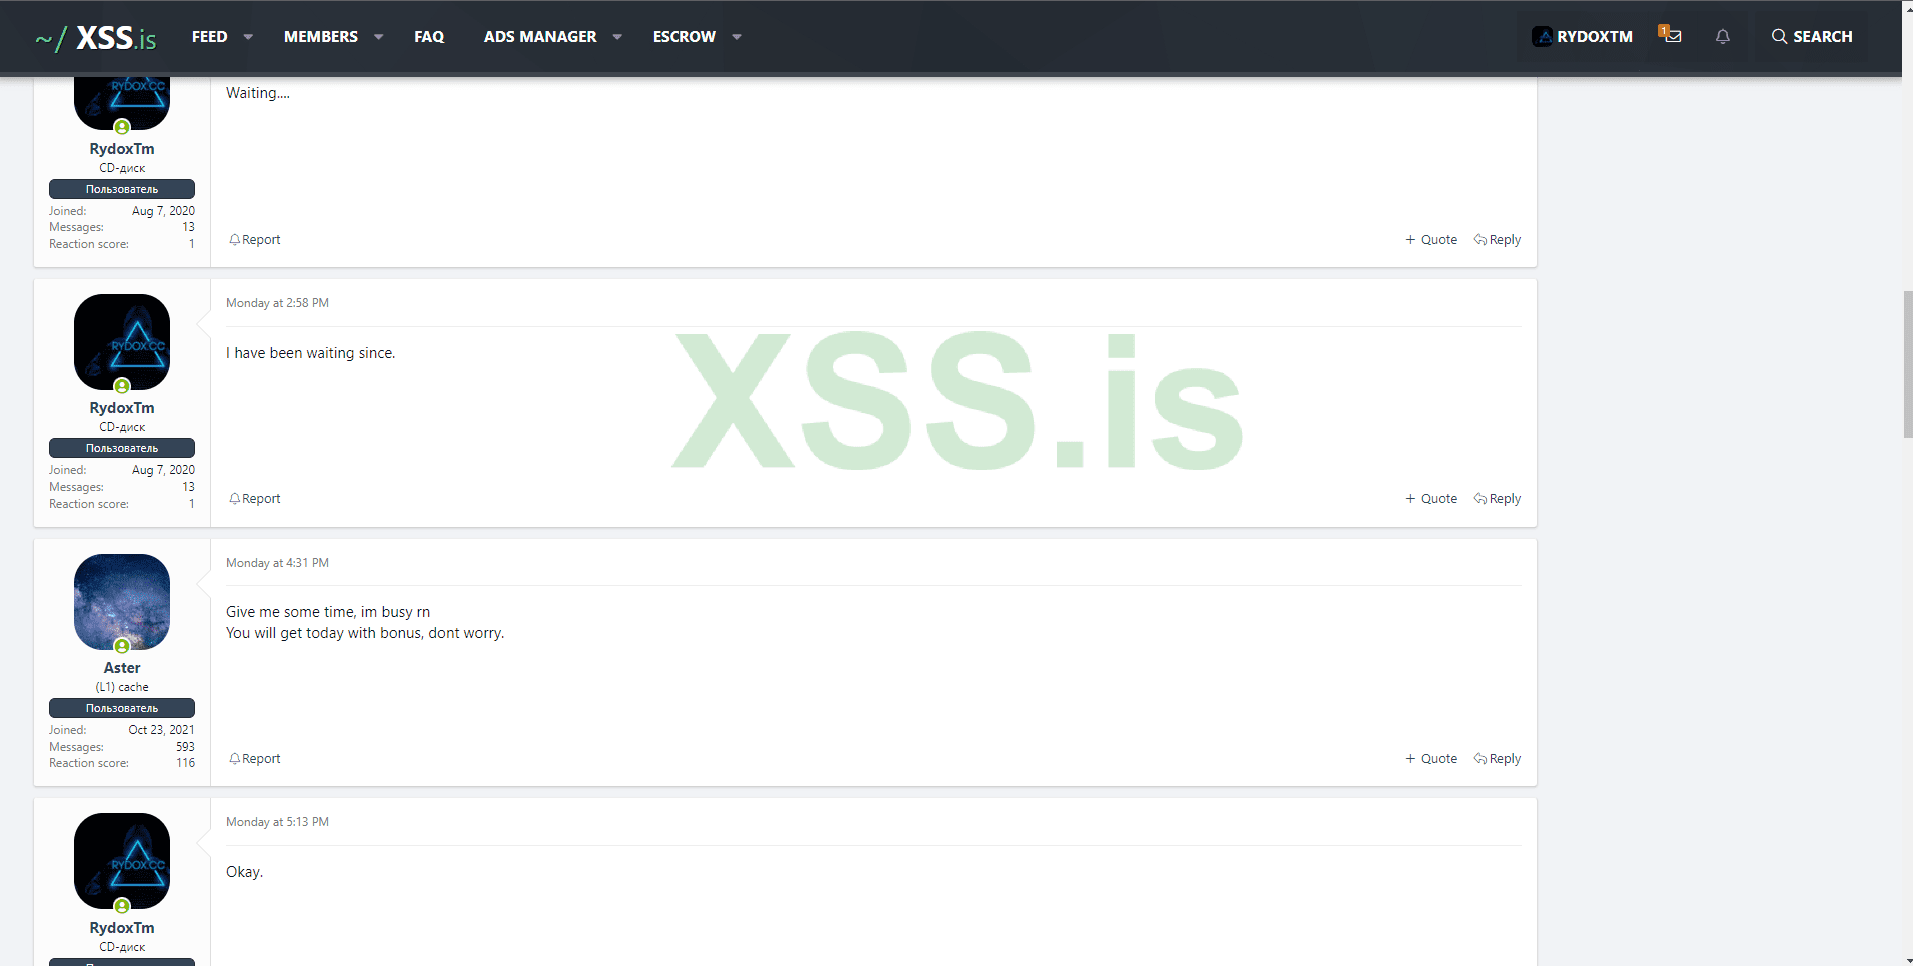Open the "Monday at 4:31 PM" timestamp link
Screen dimensions: 1913x966
[277, 563]
